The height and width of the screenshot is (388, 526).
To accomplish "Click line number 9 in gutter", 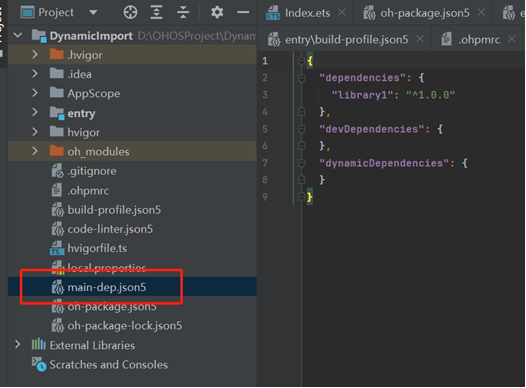I will [265, 197].
